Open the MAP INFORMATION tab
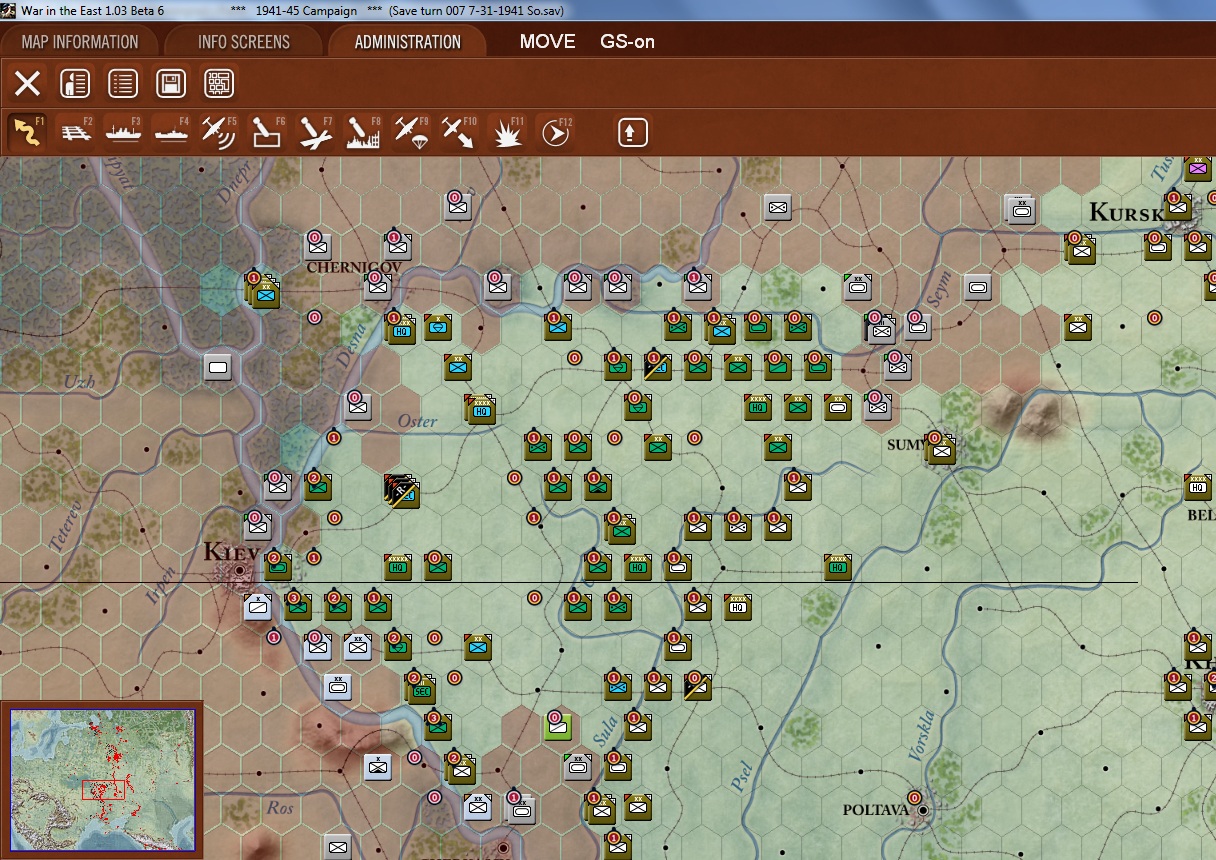The image size is (1216, 860). pos(80,42)
